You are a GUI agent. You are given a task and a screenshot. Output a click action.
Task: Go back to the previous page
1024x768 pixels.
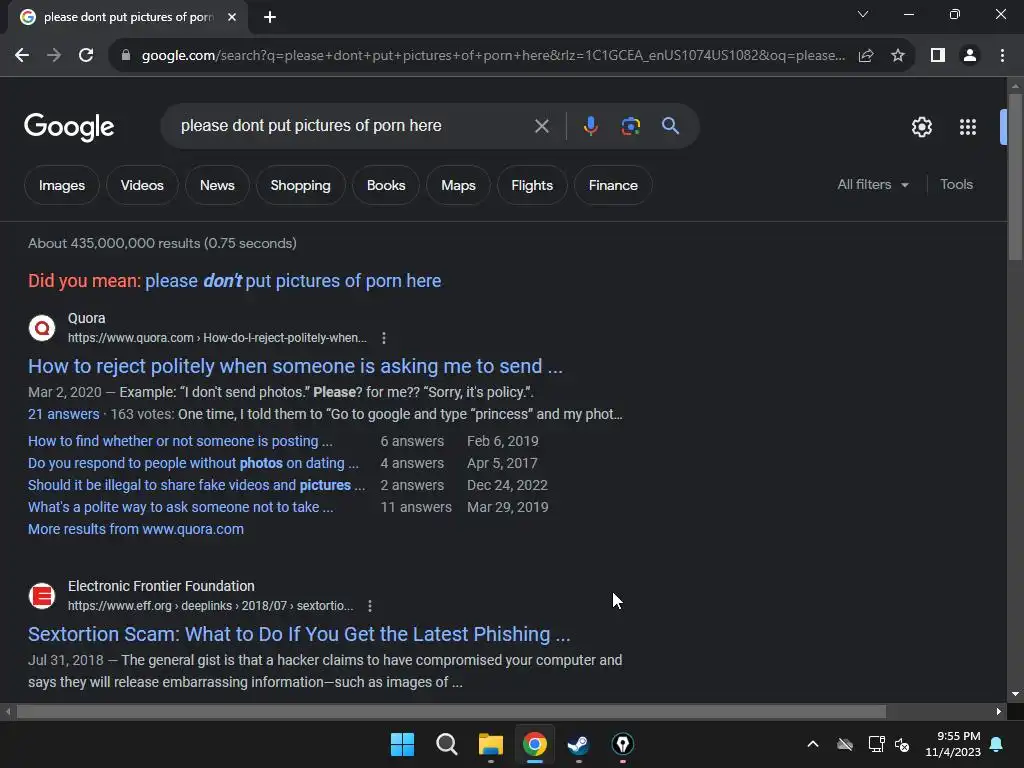pyautogui.click(x=22, y=56)
